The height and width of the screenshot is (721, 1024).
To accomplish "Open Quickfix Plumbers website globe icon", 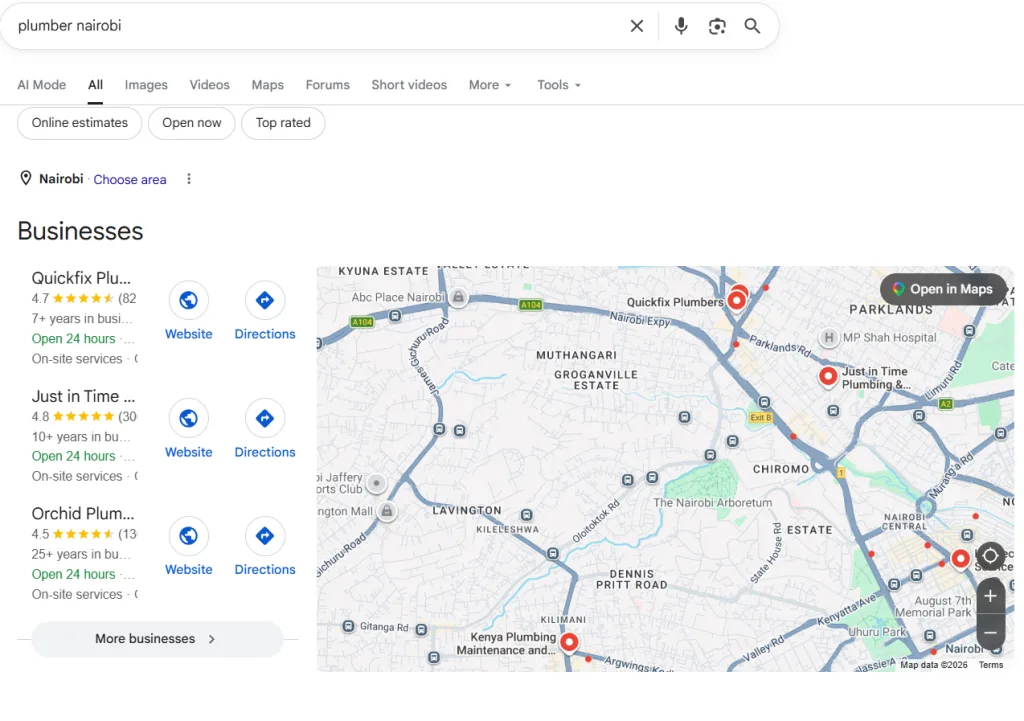I will click(x=189, y=300).
